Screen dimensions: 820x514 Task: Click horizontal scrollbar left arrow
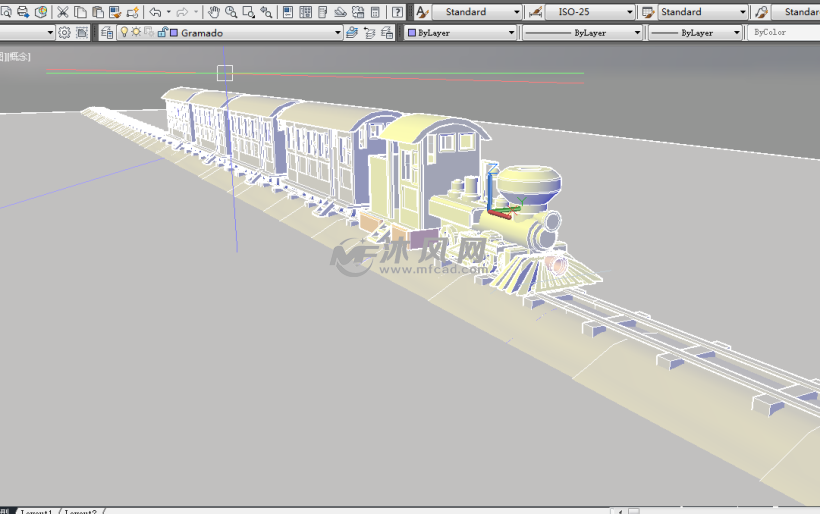click(620, 511)
